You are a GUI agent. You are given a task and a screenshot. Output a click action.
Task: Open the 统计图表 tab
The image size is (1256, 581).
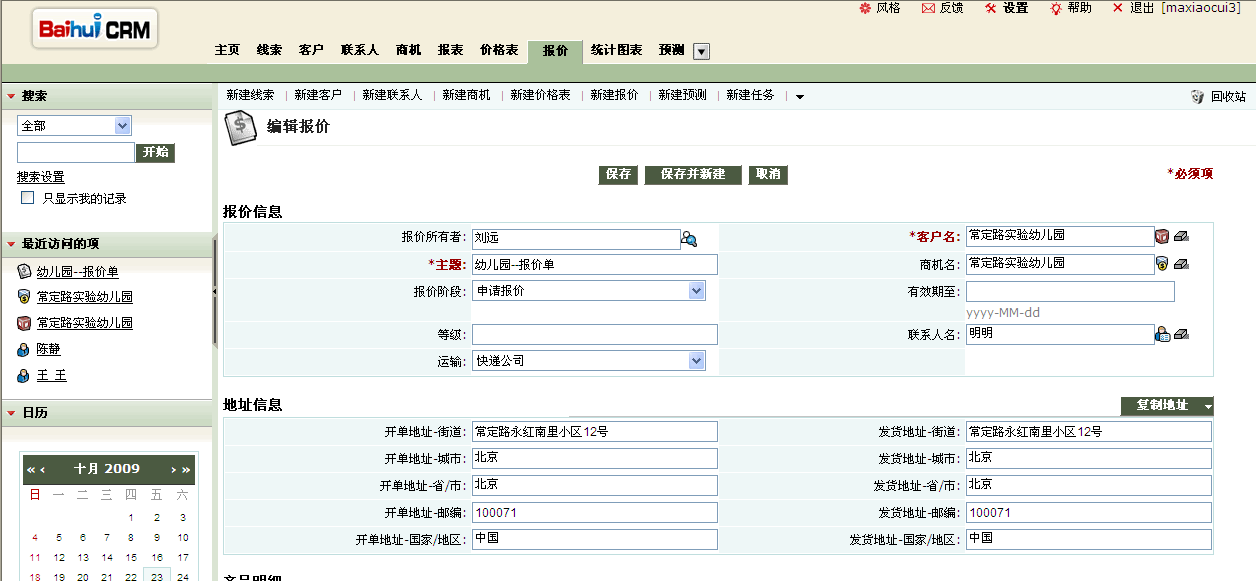coord(616,50)
